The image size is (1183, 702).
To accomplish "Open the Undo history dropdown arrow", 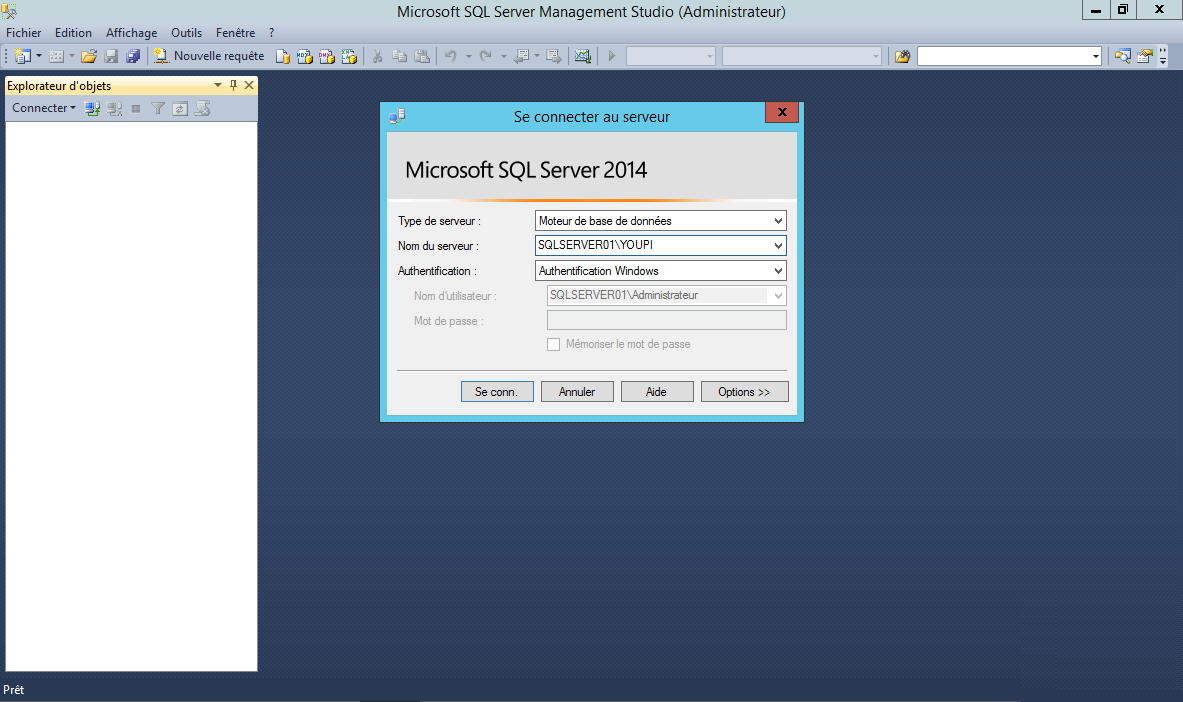I will point(469,56).
